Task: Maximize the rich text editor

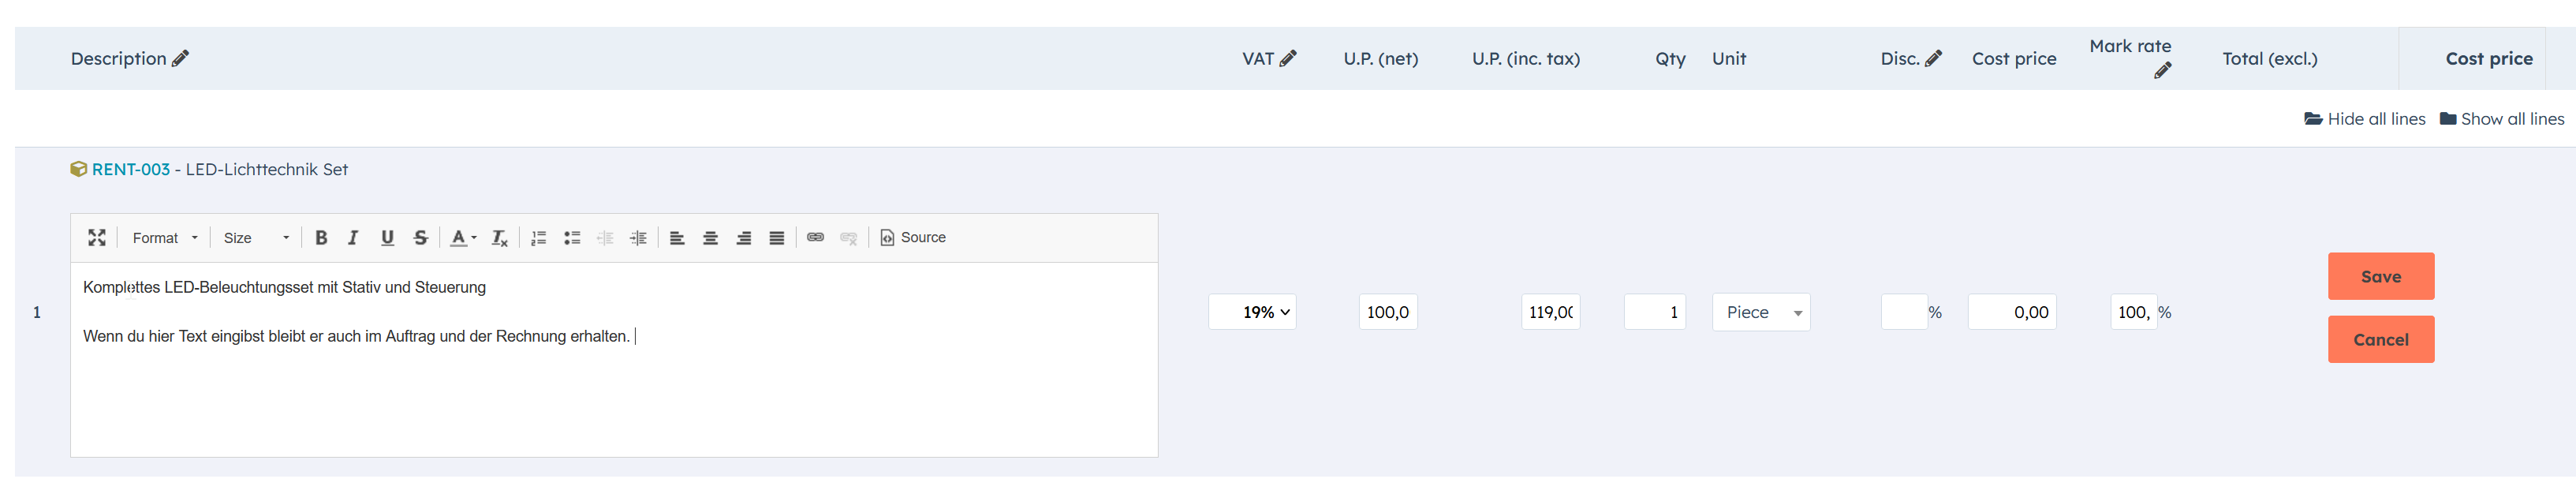Action: 96,237
